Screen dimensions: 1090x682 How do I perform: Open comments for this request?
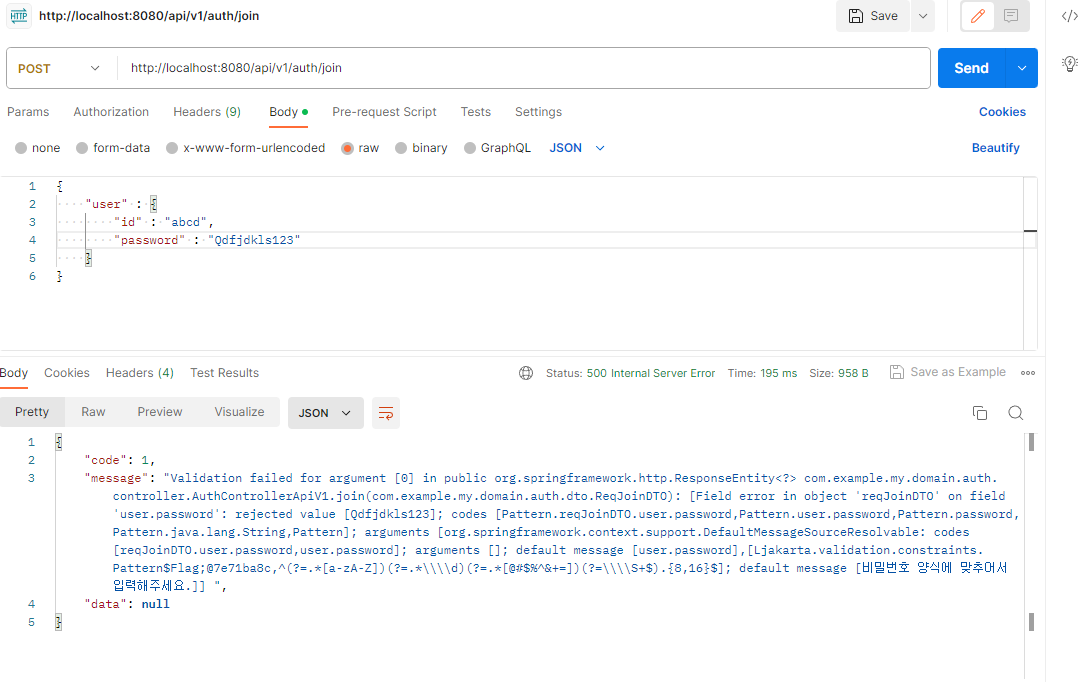(x=1013, y=16)
